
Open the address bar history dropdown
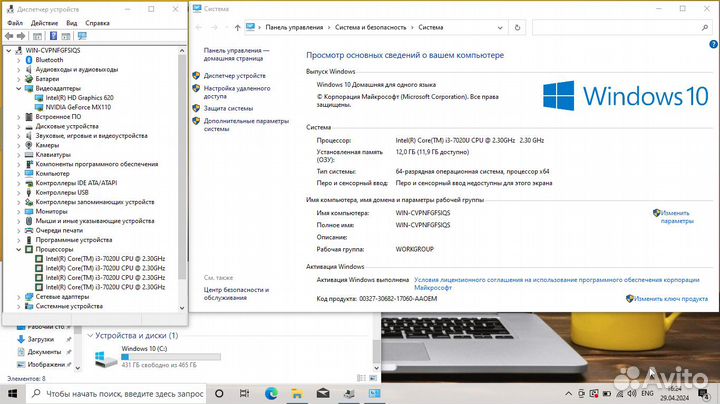[500, 28]
